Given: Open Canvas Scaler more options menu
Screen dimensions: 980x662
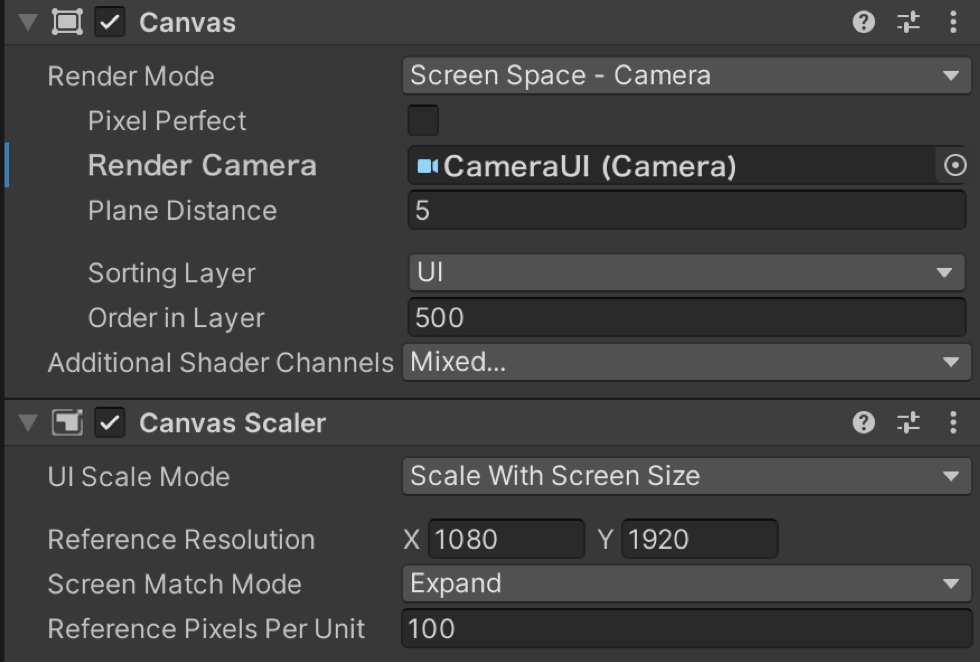Looking at the screenshot, I should [x=952, y=423].
